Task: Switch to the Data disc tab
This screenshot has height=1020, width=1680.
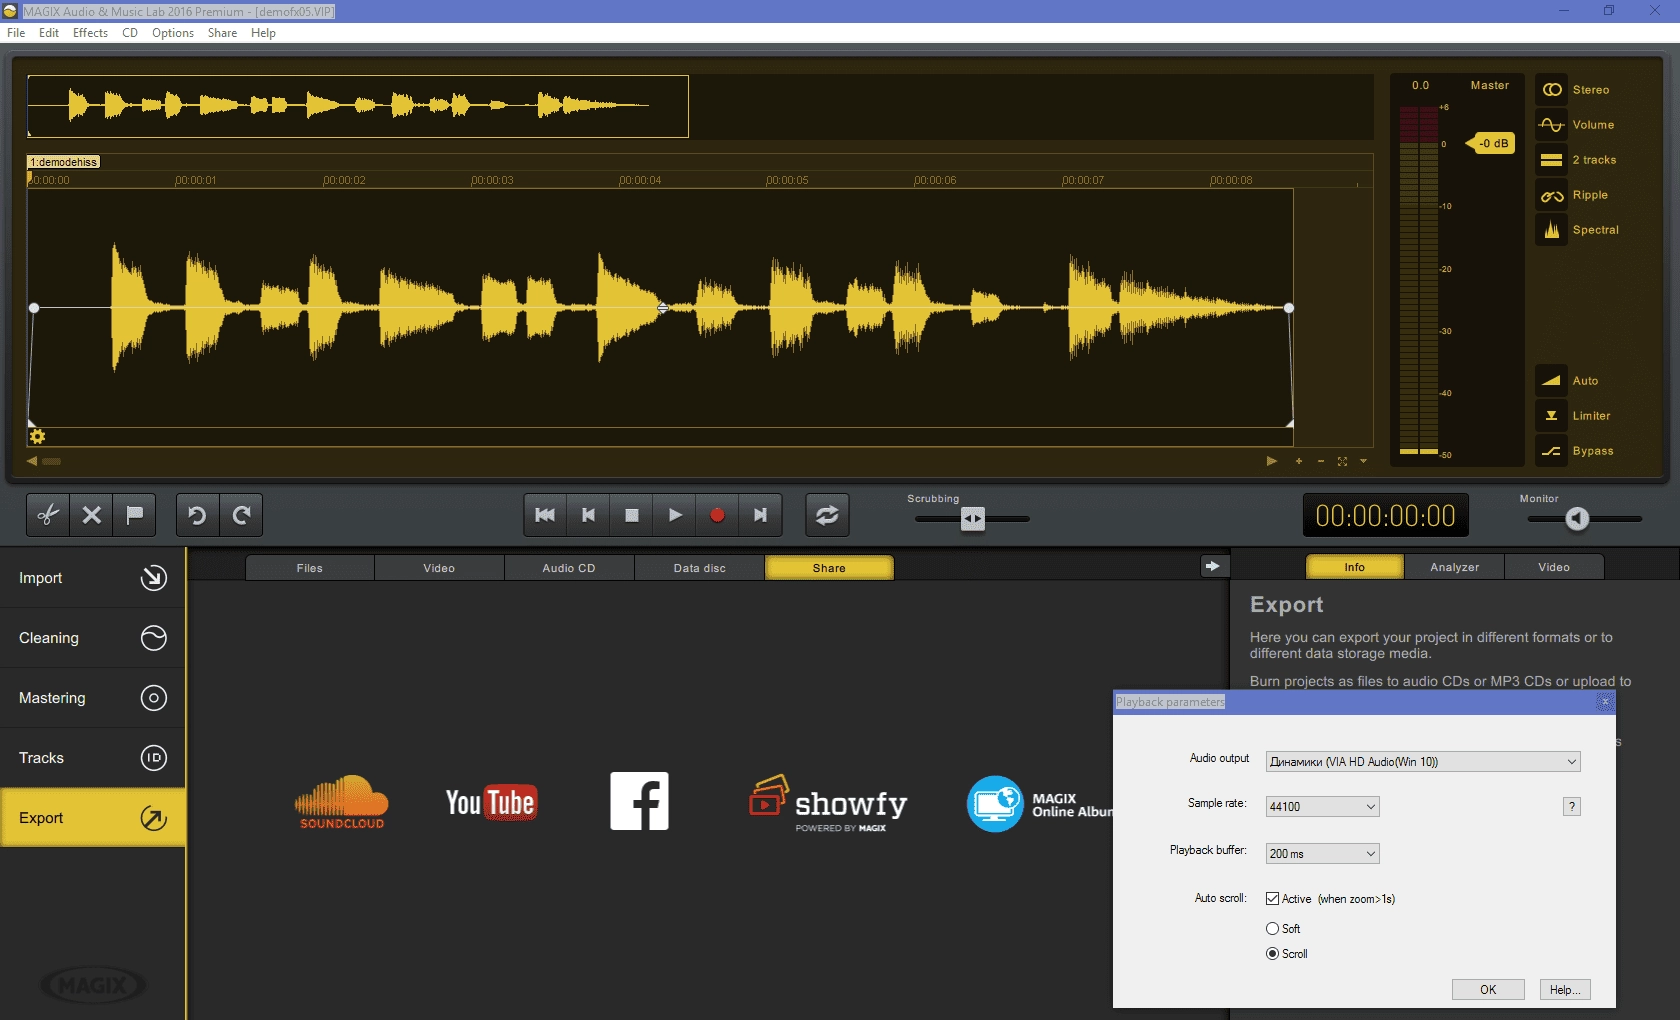Action: tap(699, 568)
